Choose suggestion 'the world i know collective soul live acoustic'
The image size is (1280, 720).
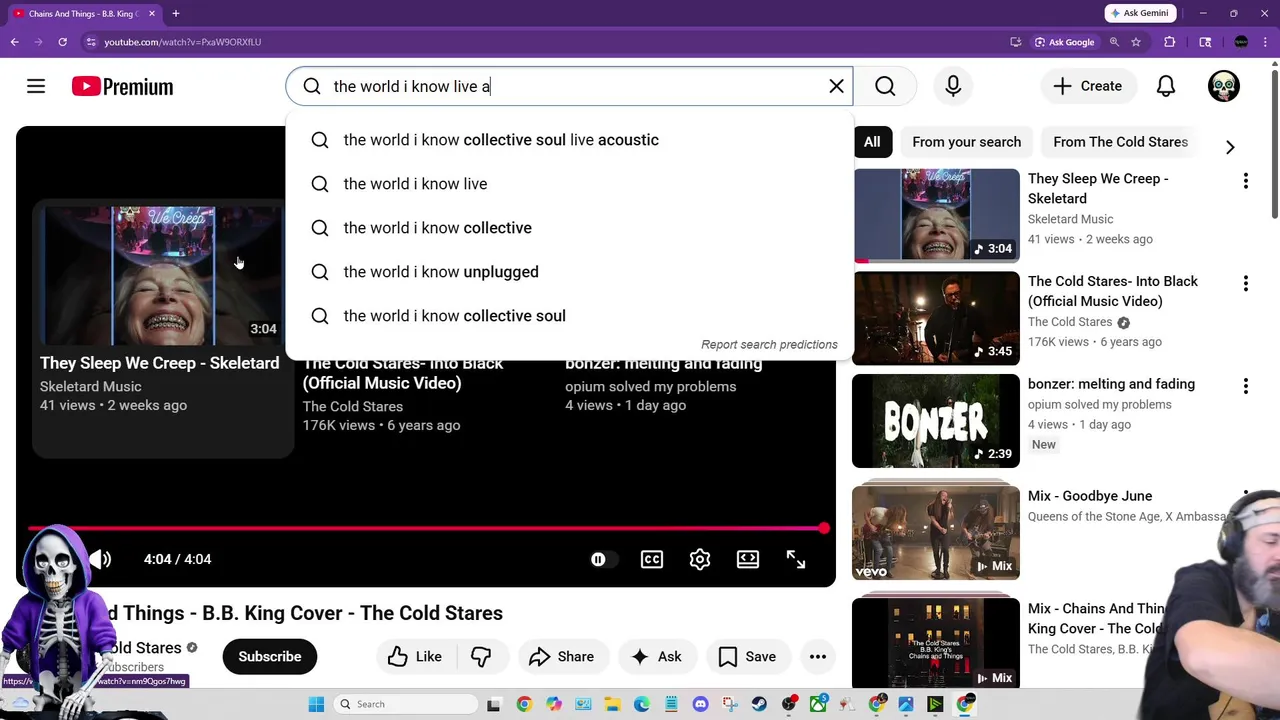click(x=569, y=140)
